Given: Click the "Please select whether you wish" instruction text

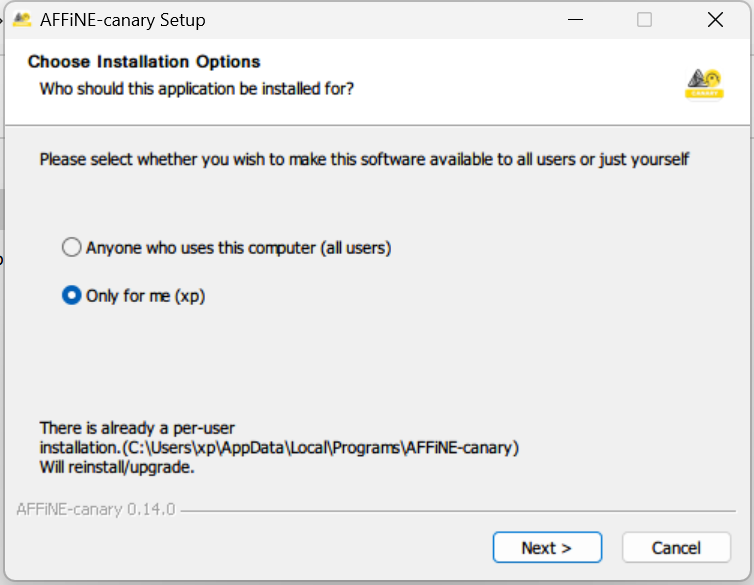Looking at the screenshot, I should [364, 159].
